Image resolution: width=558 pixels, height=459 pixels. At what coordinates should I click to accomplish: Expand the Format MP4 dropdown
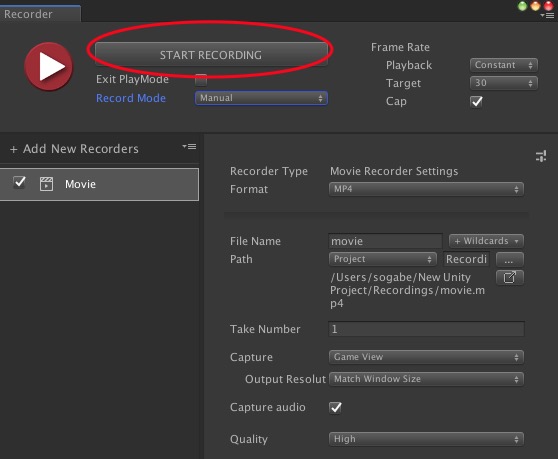click(x=426, y=189)
